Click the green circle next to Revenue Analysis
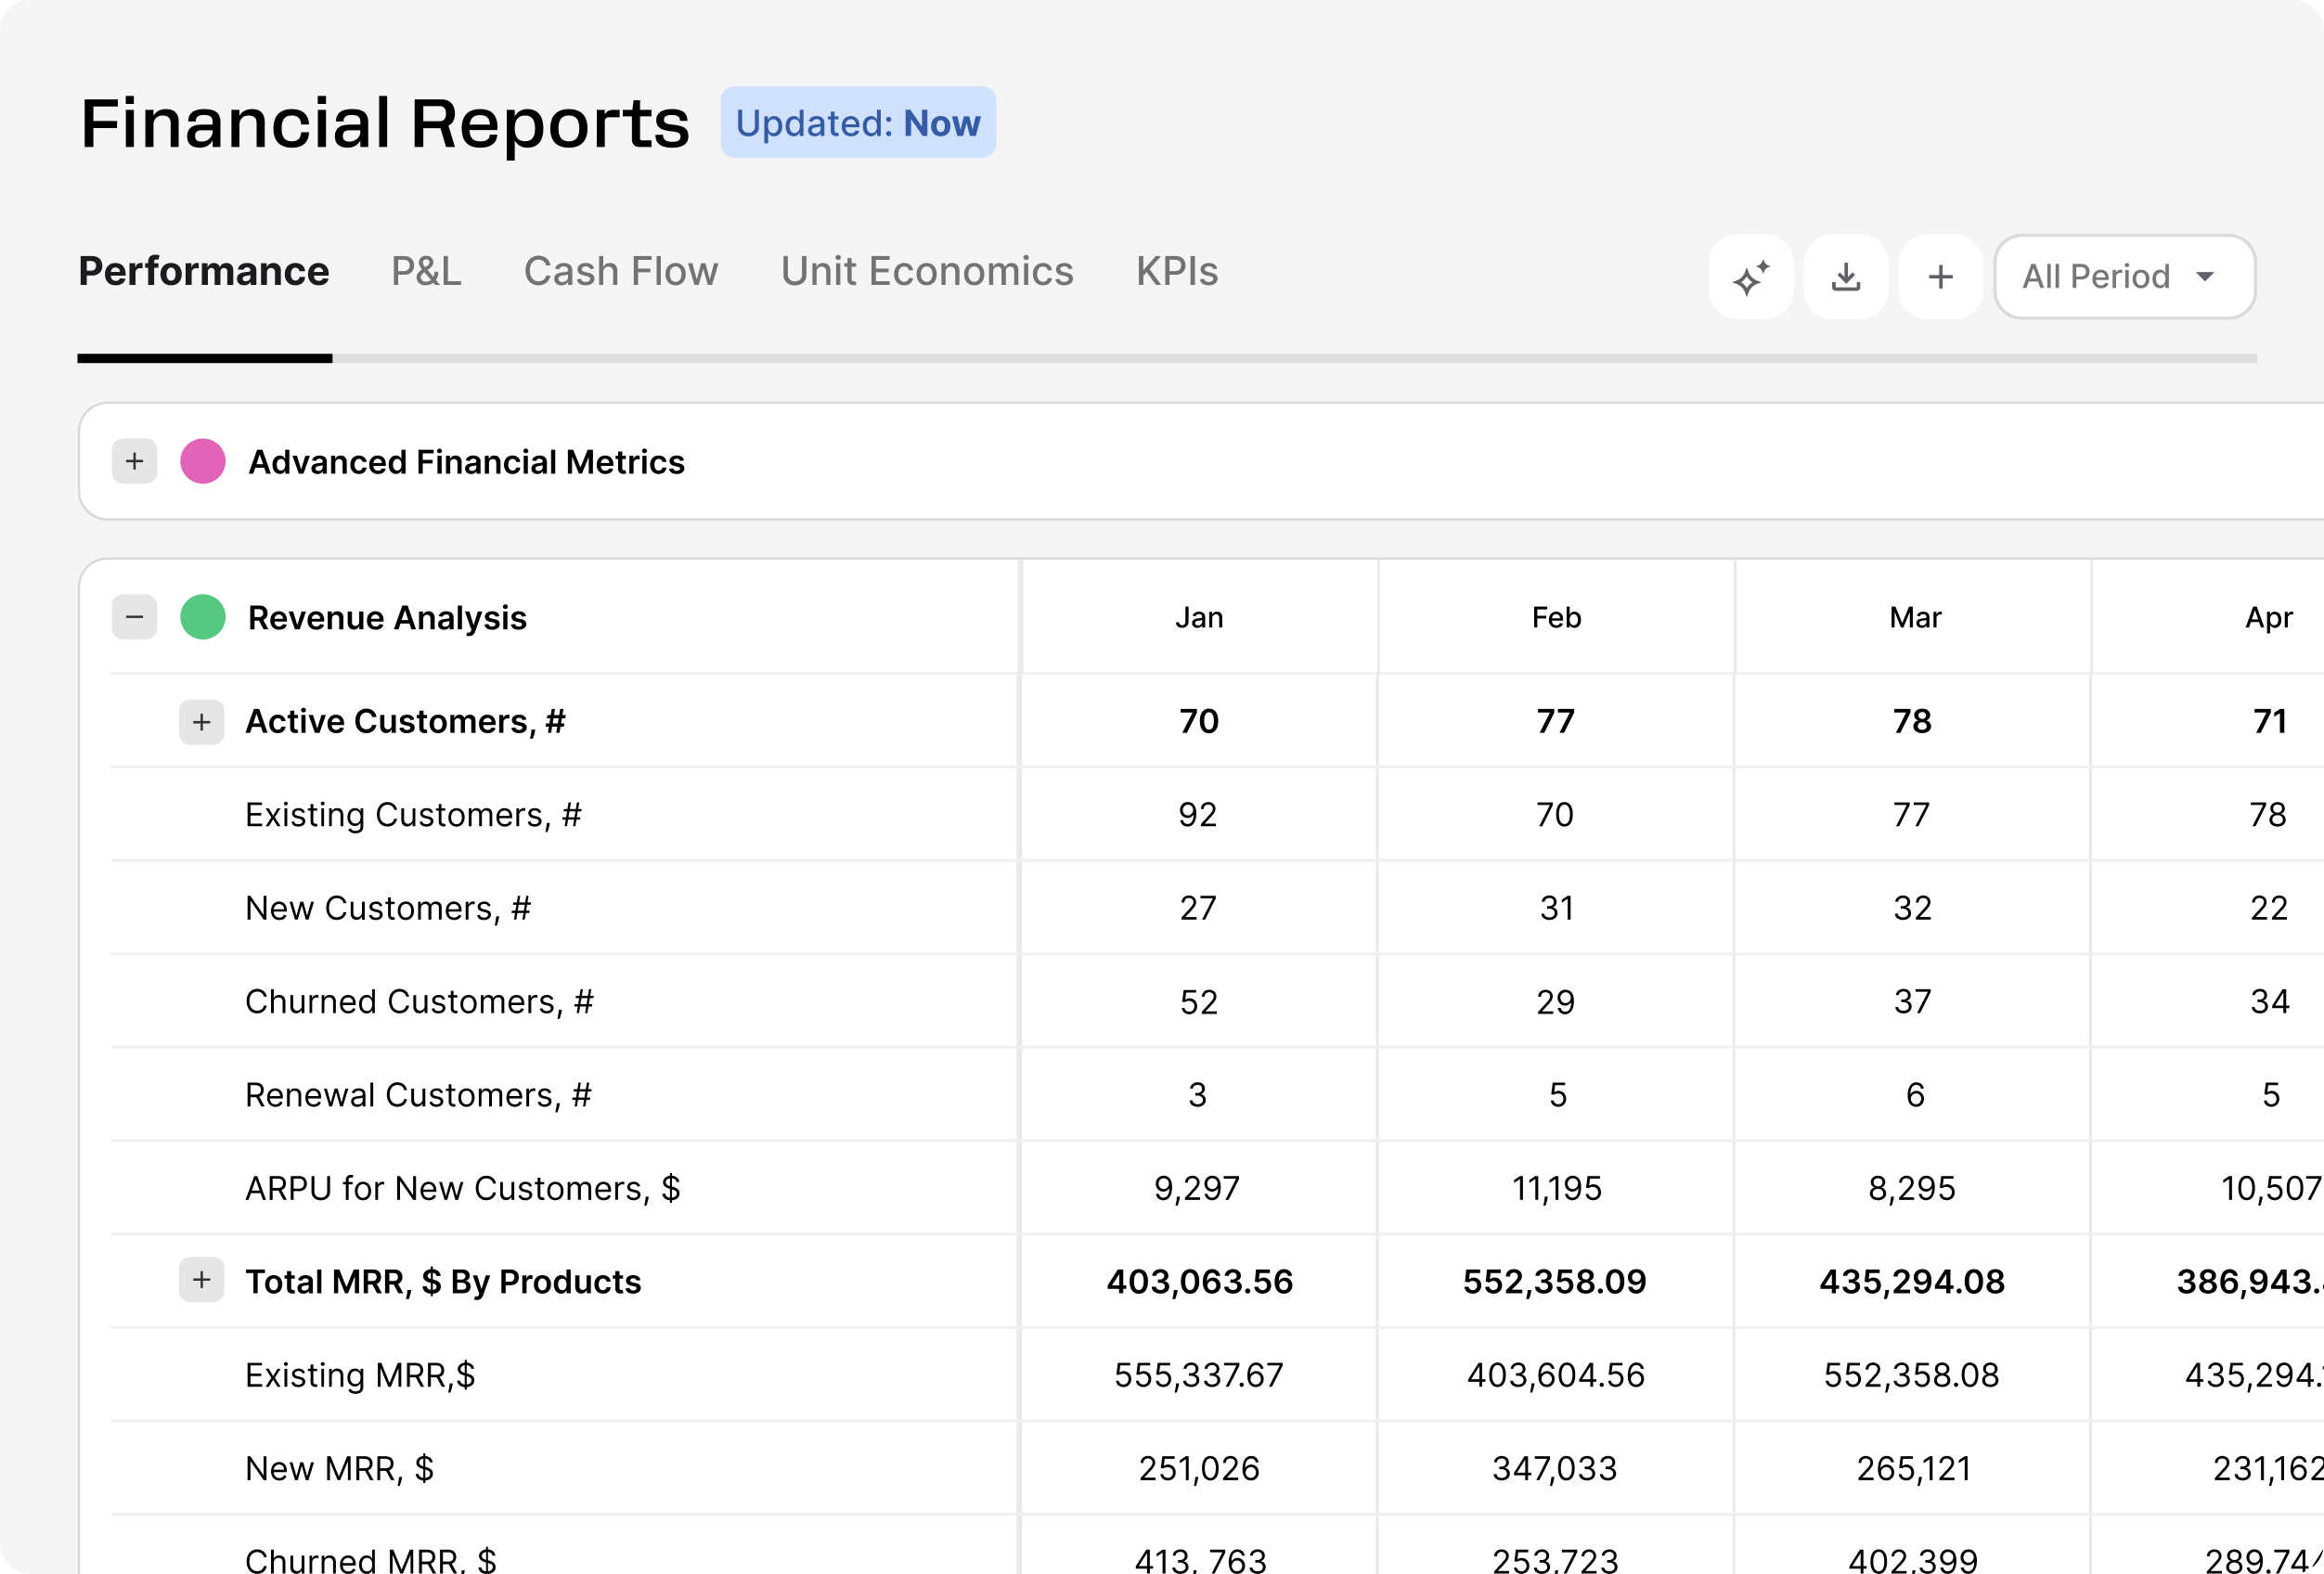The image size is (2324, 1574). tap(203, 617)
